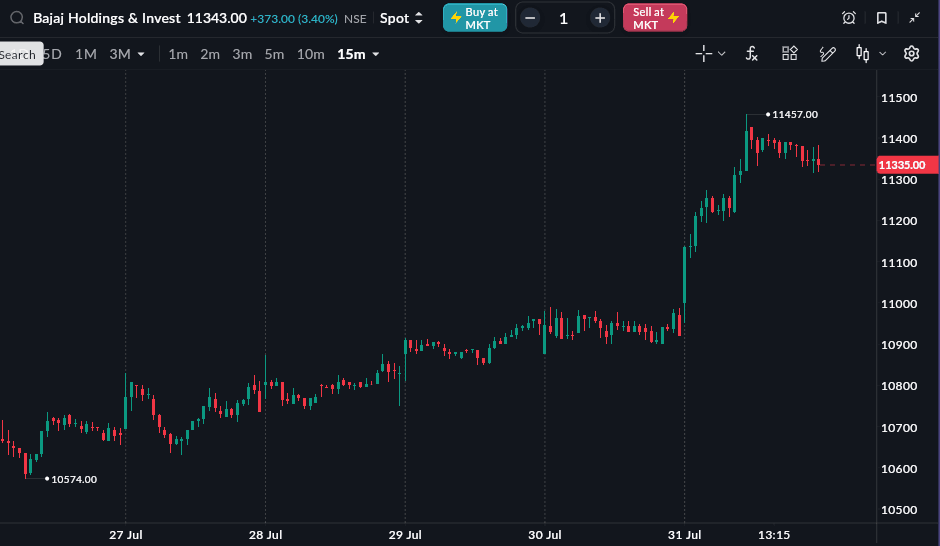Click the 28 Jul date label

click(x=266, y=535)
